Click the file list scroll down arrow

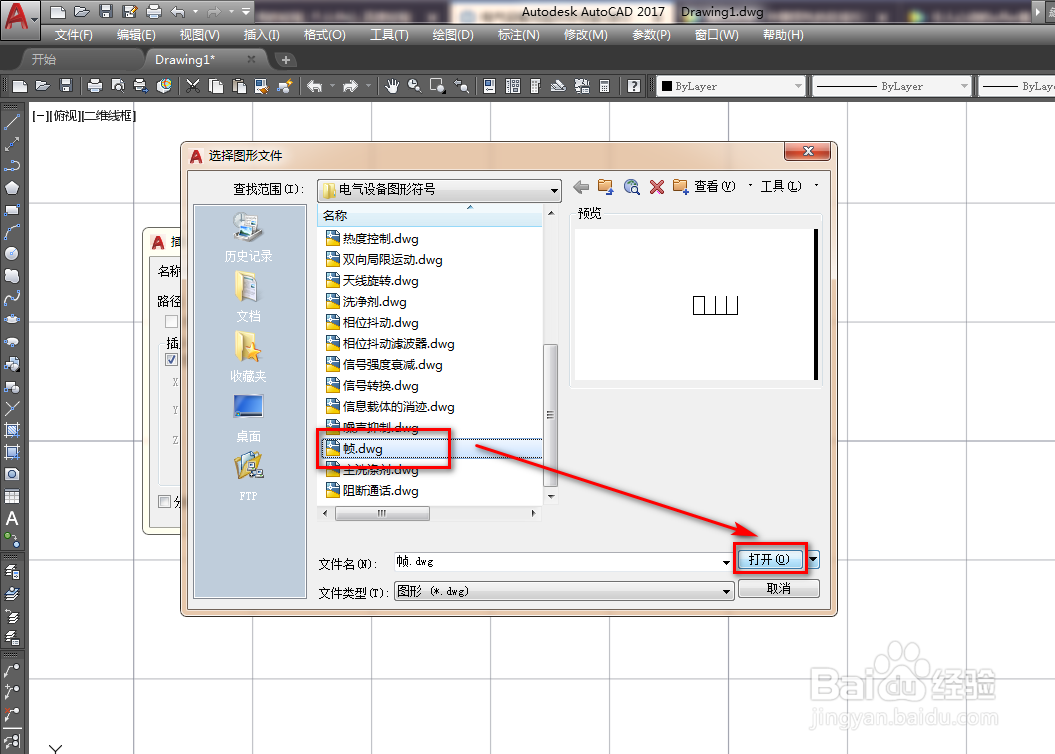pyautogui.click(x=551, y=497)
